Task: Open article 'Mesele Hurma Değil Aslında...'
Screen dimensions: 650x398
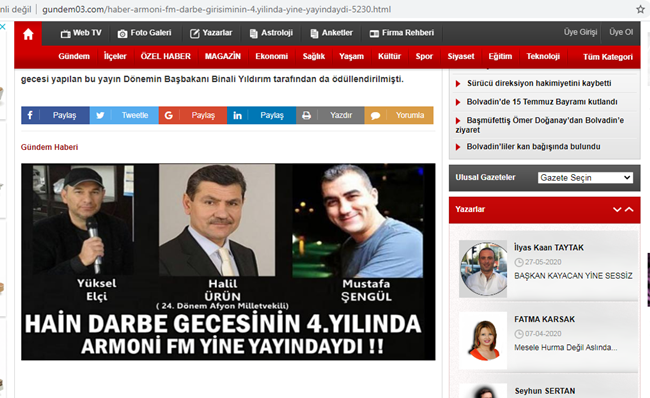Action: (x=565, y=347)
